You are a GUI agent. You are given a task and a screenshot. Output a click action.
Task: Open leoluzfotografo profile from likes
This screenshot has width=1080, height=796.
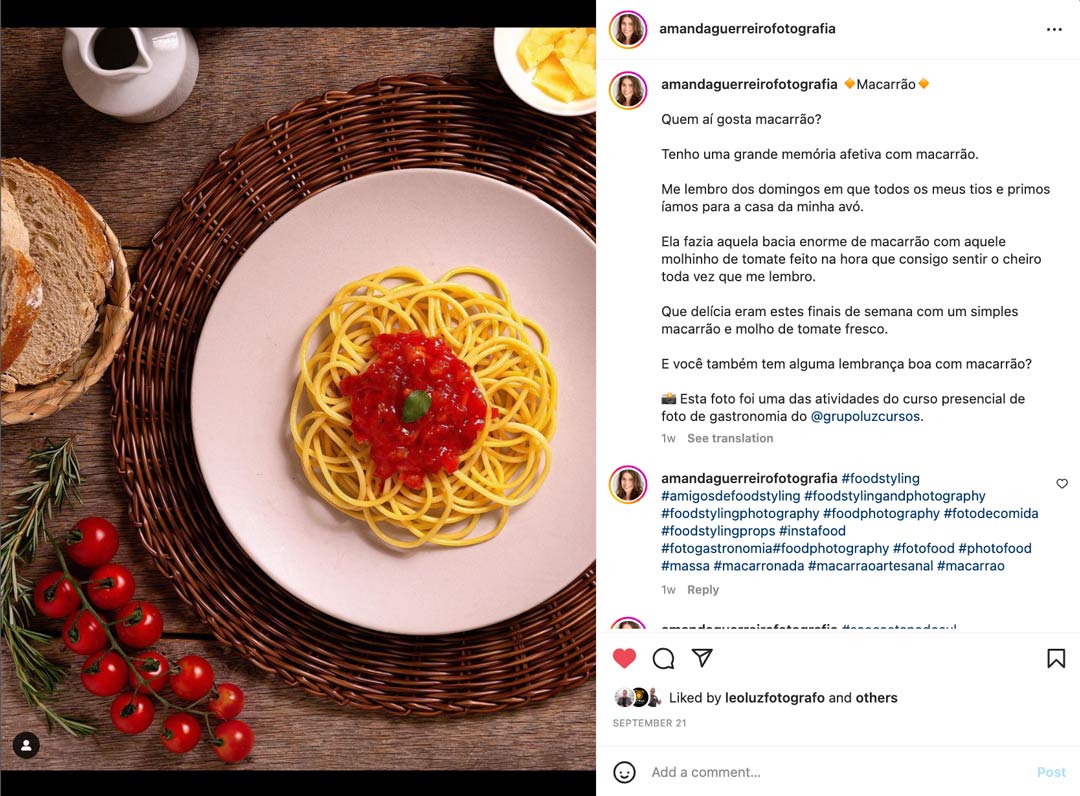tap(774, 698)
